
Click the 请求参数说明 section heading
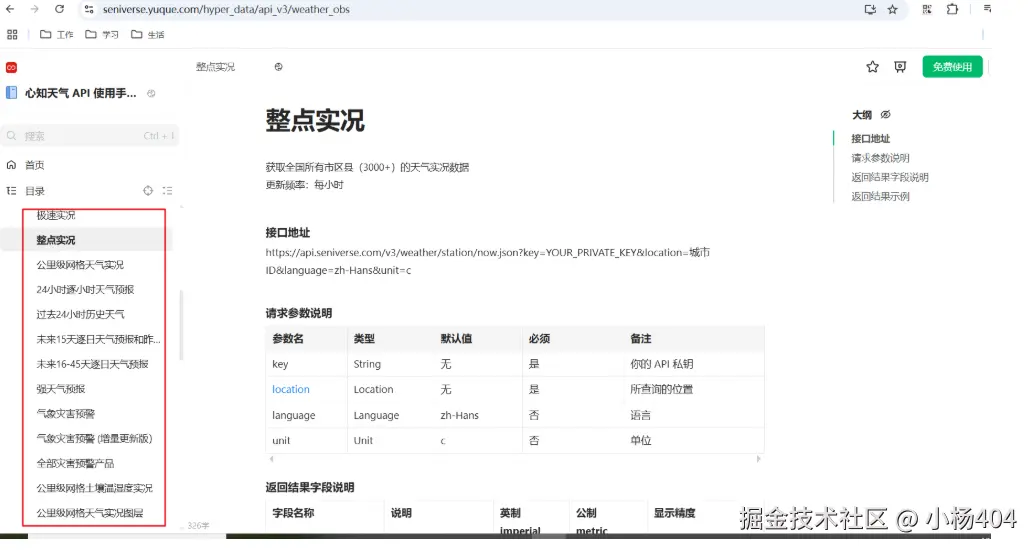click(299, 313)
